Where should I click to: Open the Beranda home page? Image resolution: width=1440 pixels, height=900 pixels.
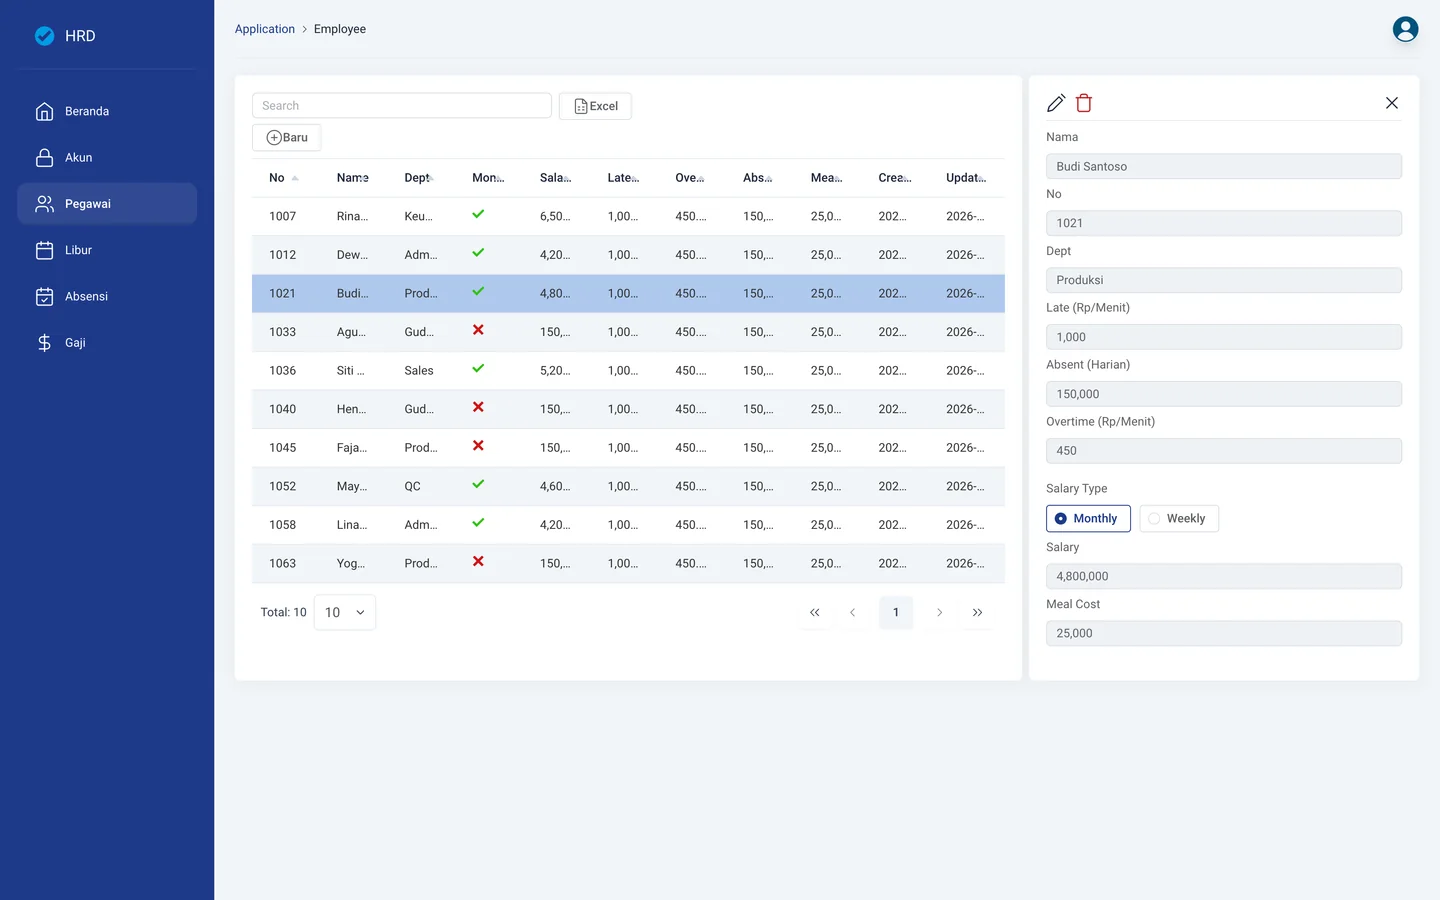pyautogui.click(x=107, y=111)
